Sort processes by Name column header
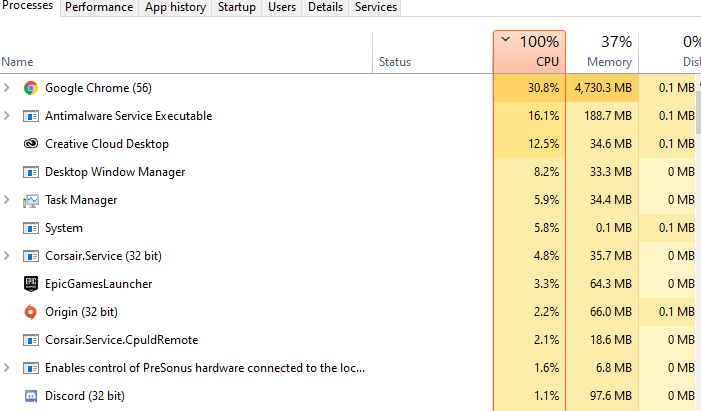 186,53
